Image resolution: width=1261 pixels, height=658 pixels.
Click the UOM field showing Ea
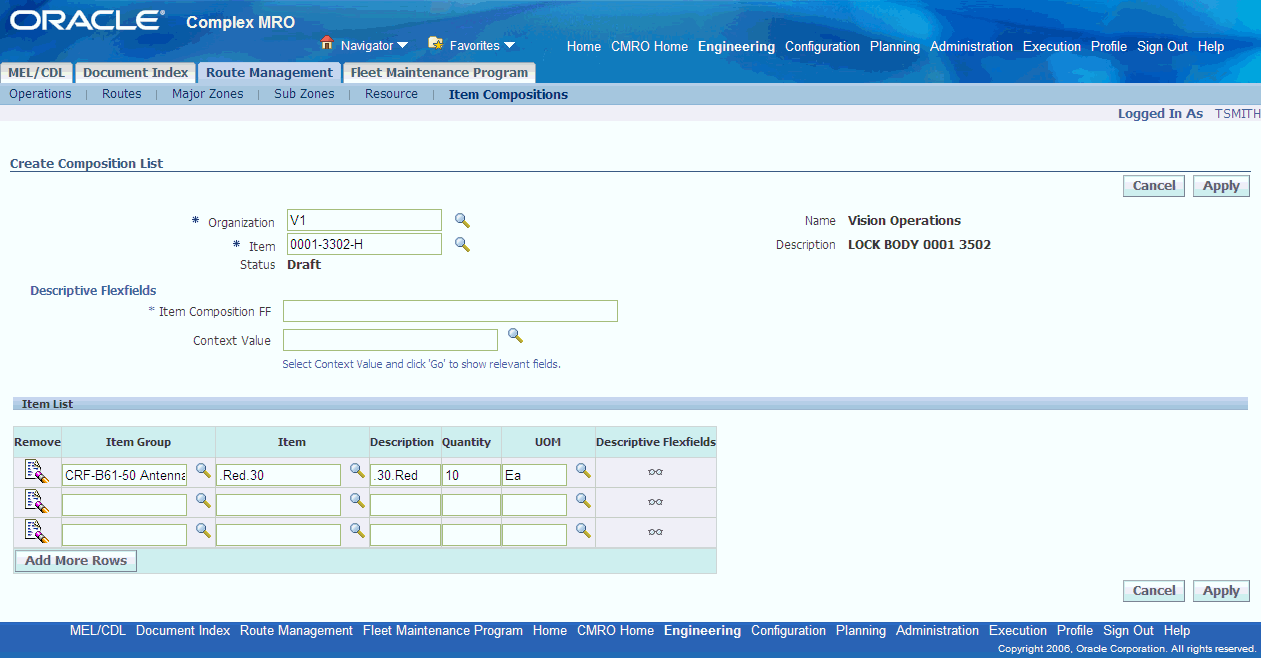click(x=534, y=475)
